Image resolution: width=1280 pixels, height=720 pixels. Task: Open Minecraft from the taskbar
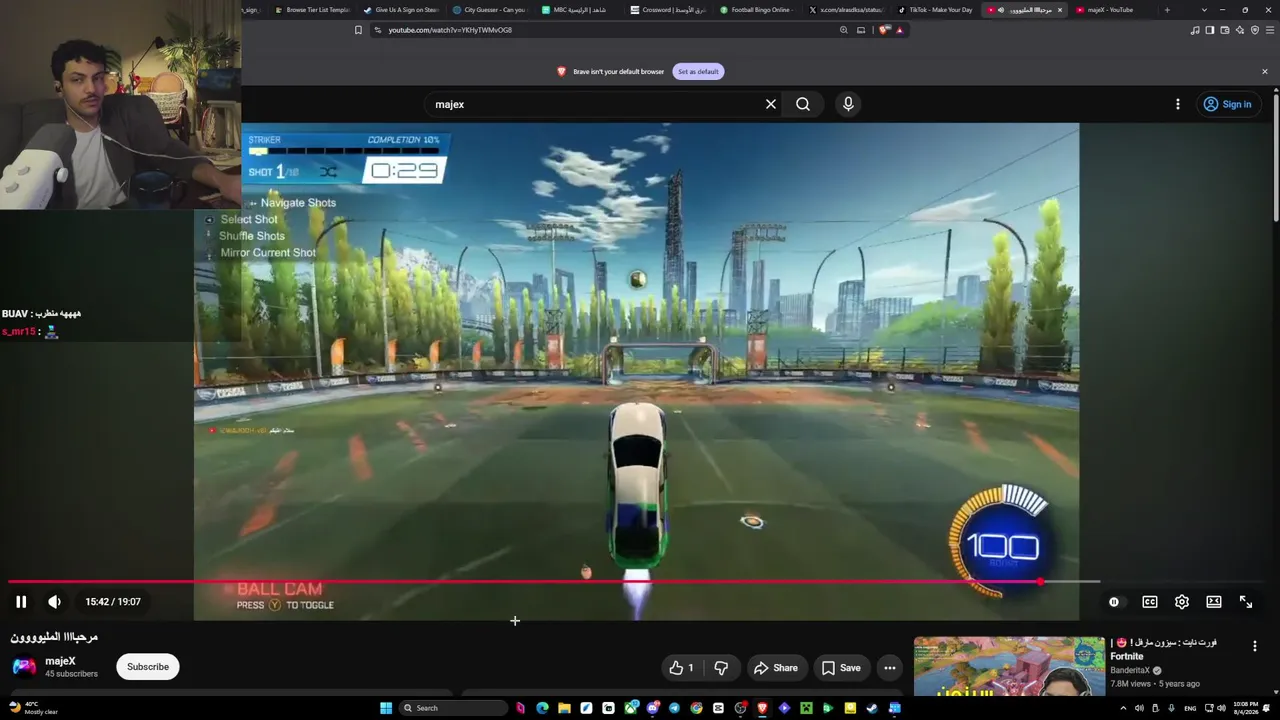(x=806, y=708)
